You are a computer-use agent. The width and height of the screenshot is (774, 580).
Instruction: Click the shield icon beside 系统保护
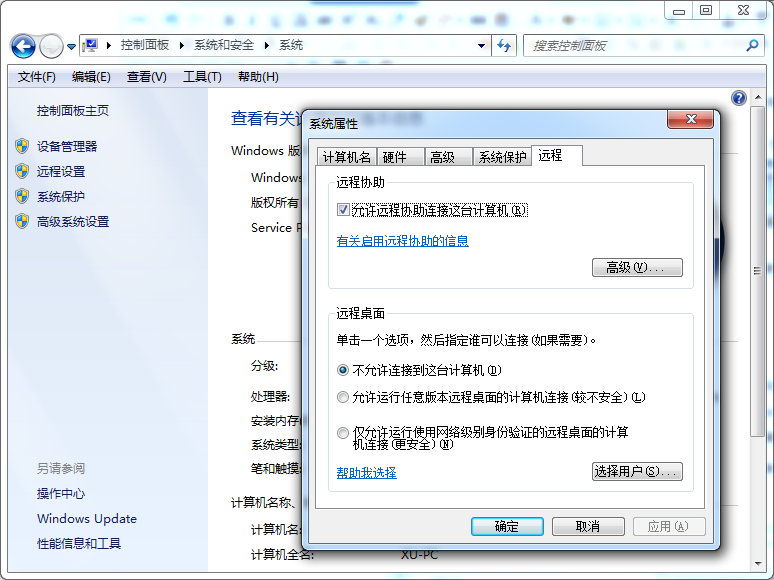tap(22, 196)
